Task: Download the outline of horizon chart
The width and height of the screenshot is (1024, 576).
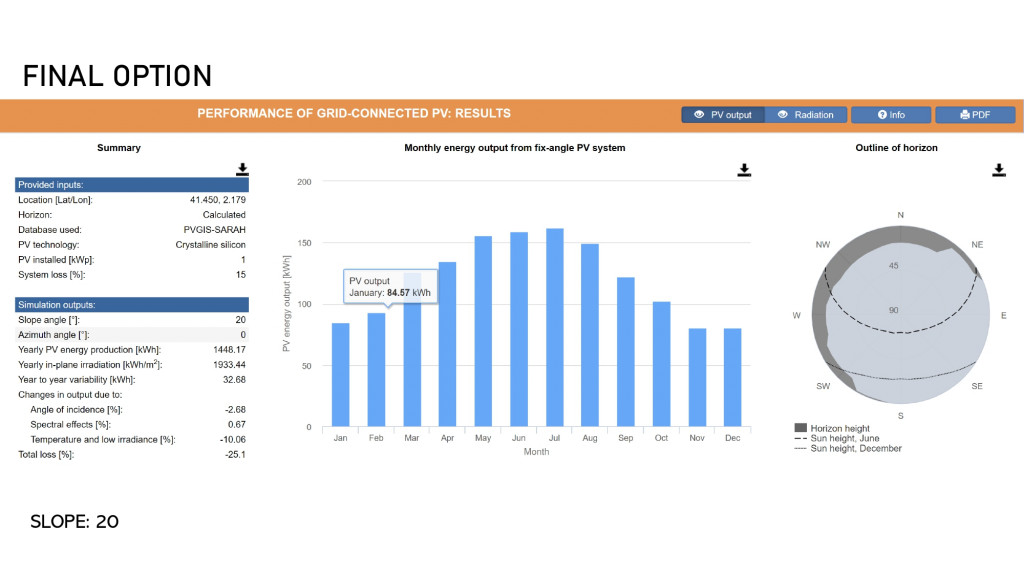Action: coord(998,170)
